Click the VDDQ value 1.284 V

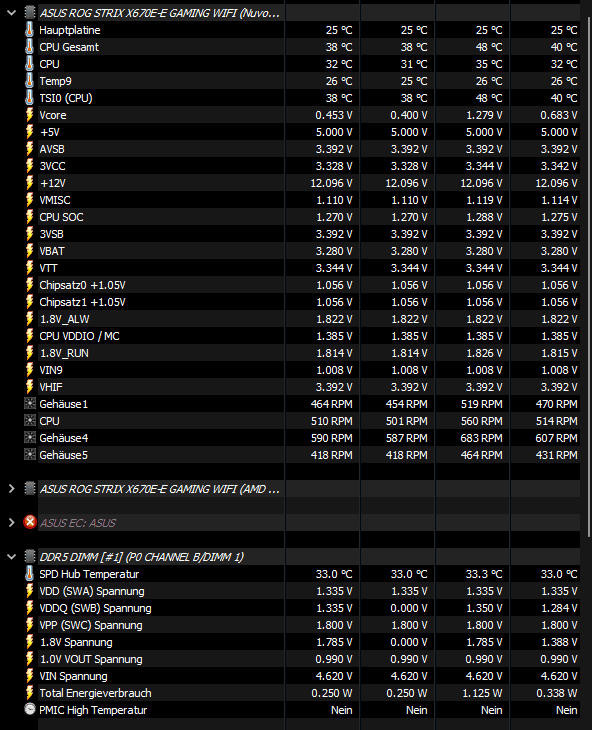559,608
